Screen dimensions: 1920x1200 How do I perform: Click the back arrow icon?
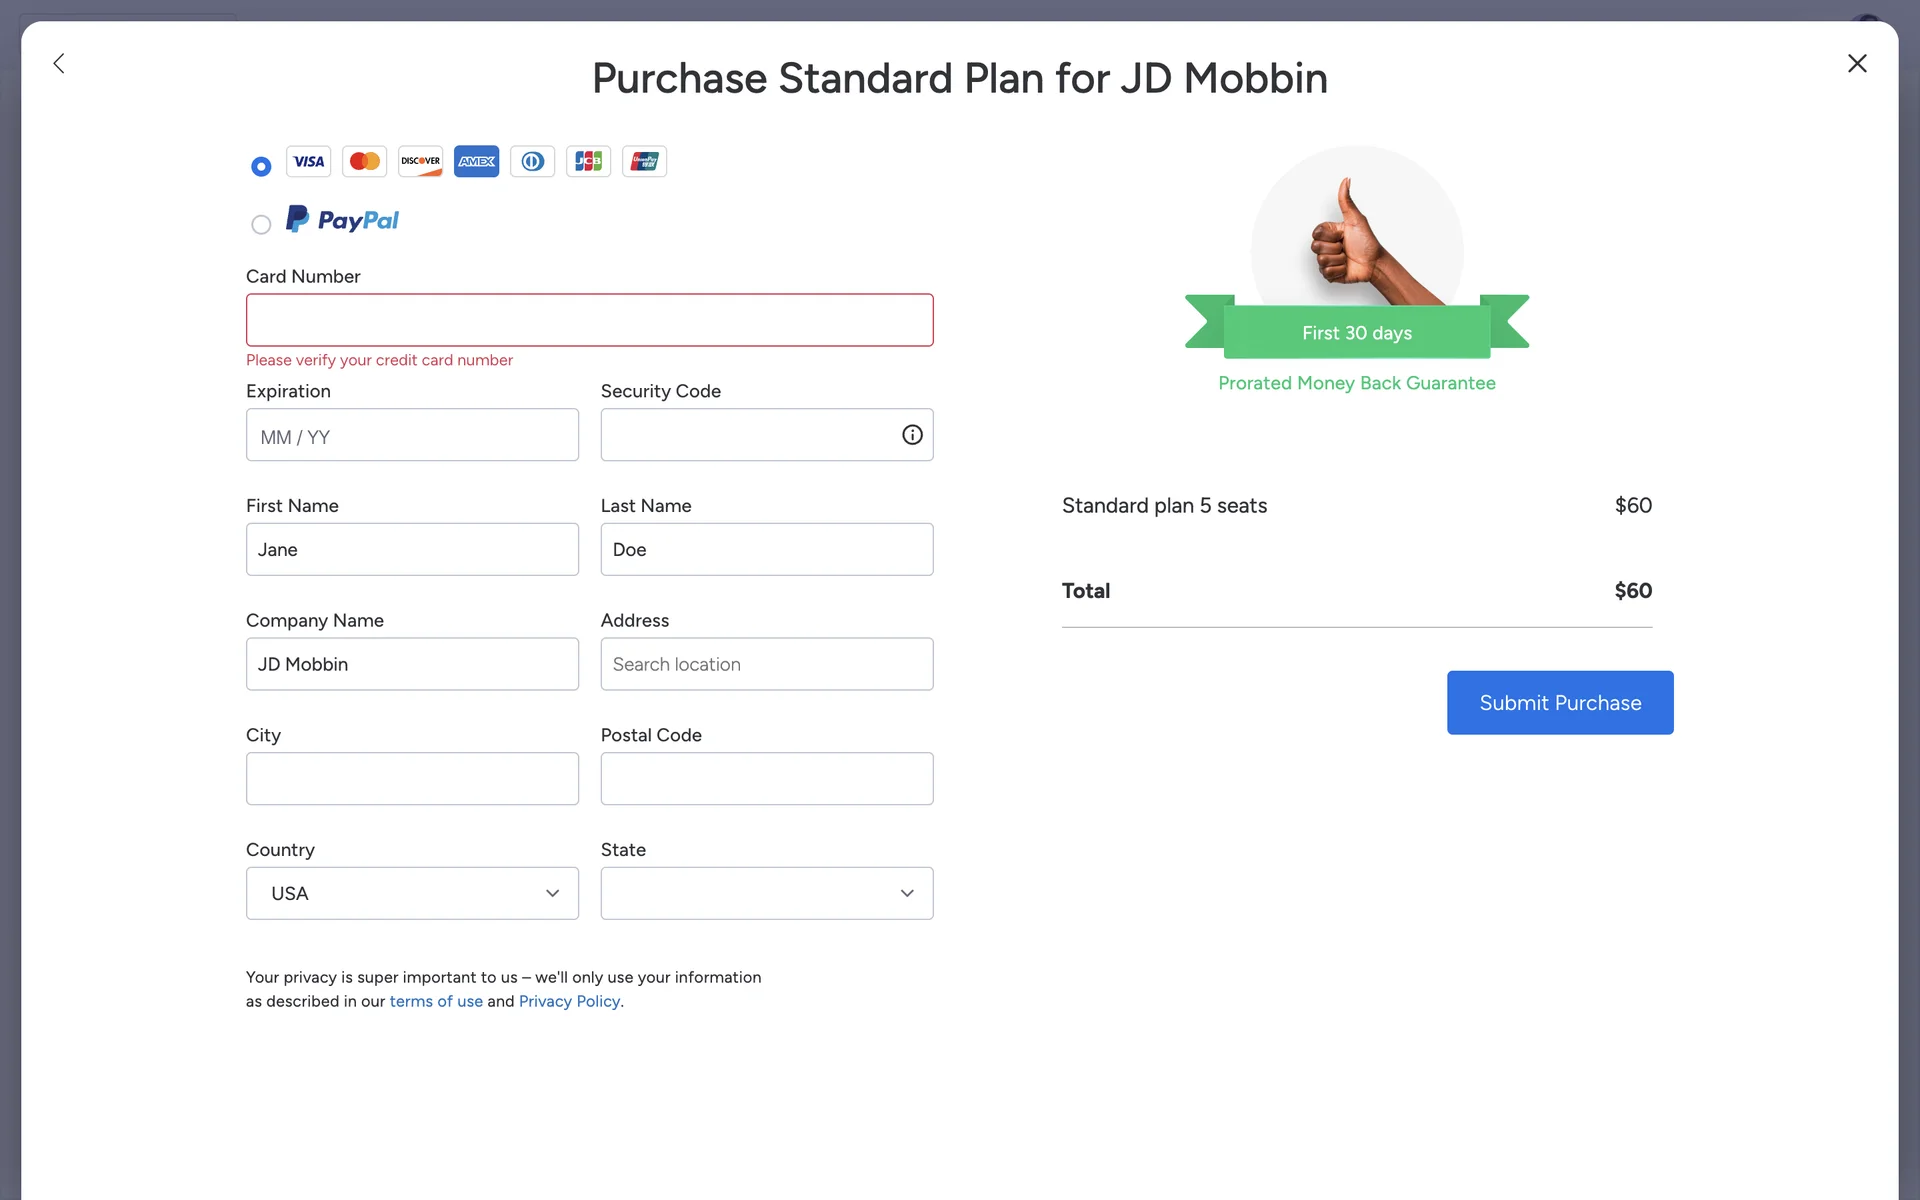[x=59, y=64]
